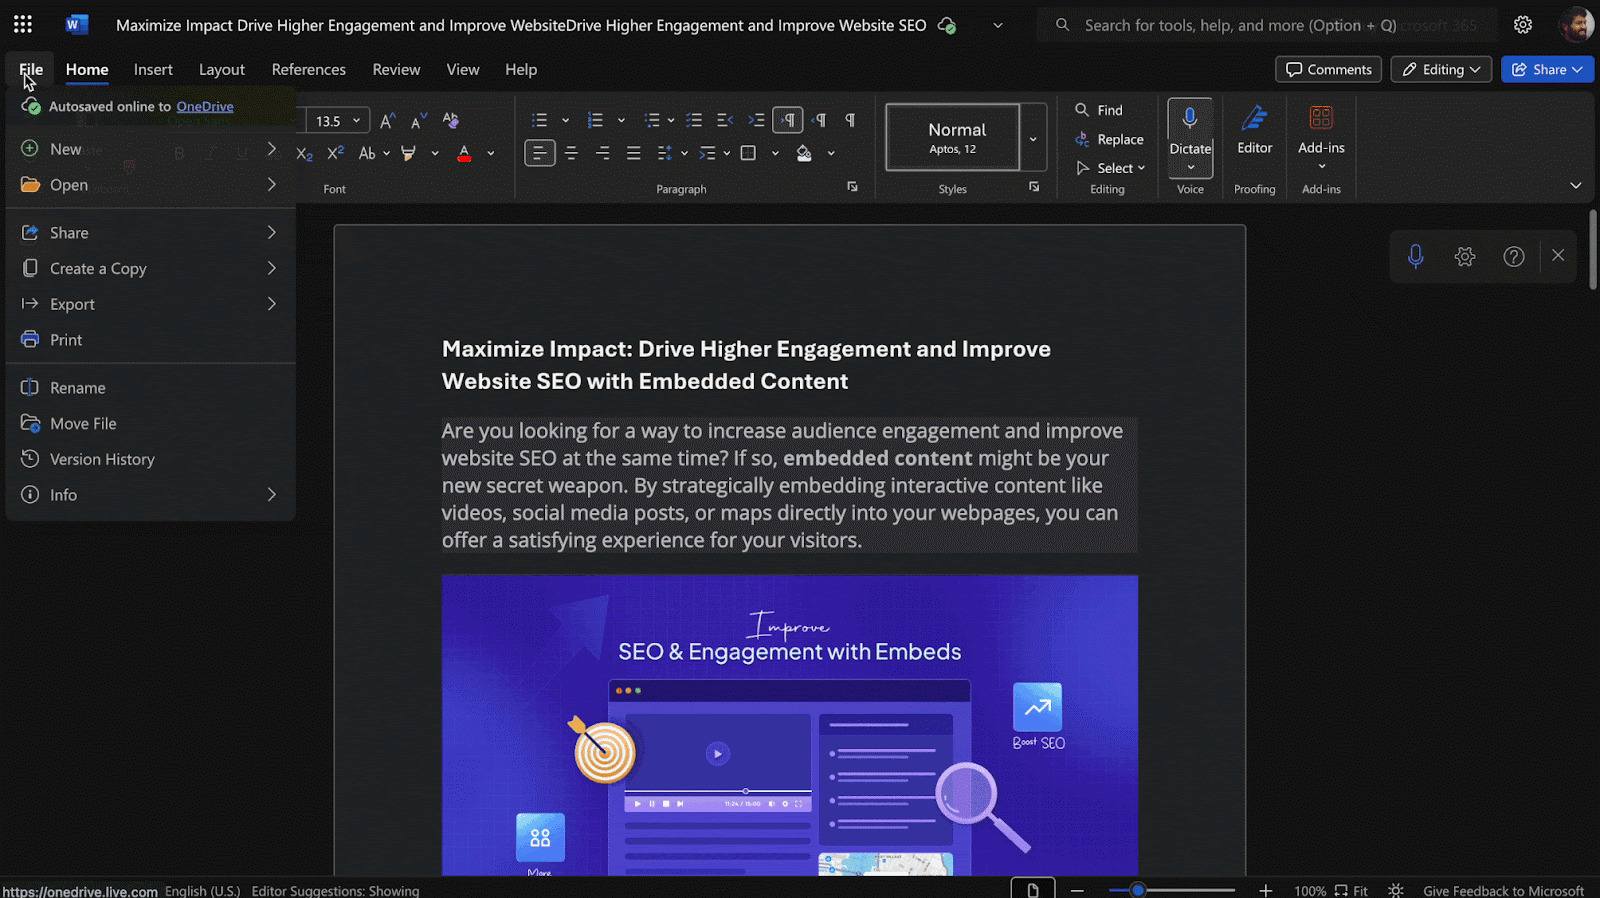Open Replace in Editing group
The image size is (1600, 898).
[1109, 140]
